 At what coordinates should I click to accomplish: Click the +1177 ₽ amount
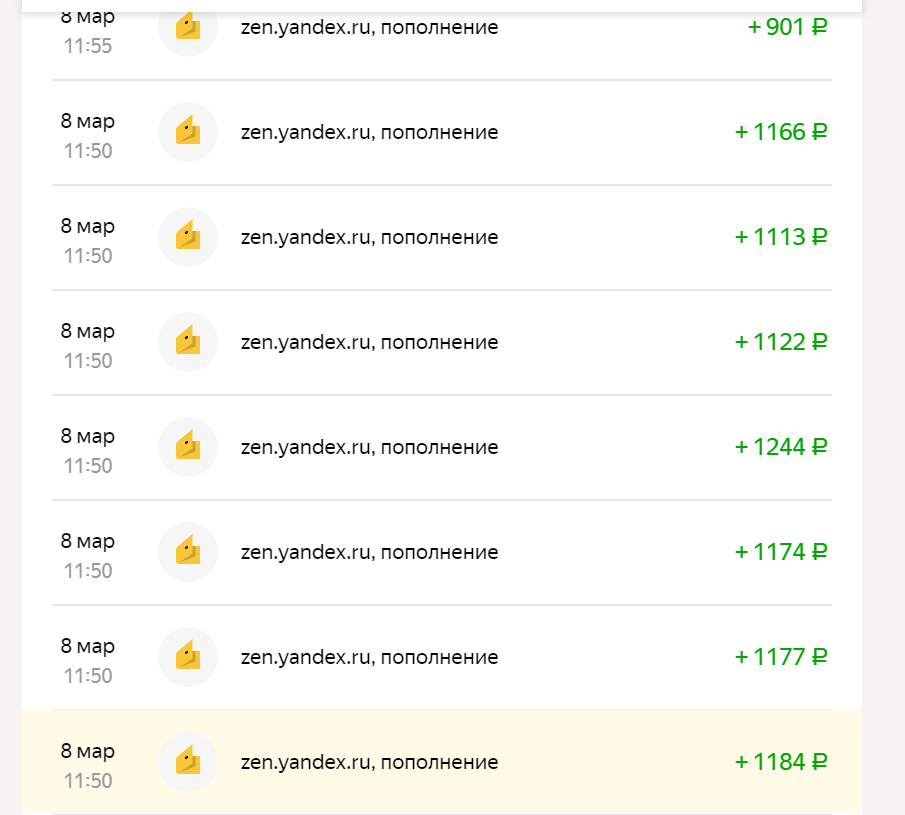pyautogui.click(x=781, y=657)
